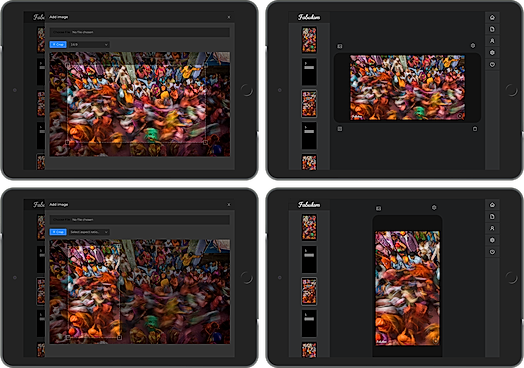Viewport: 524px width, 368px height.
Task: Click the landscape crowd image in preview frame
Action: 407,88
